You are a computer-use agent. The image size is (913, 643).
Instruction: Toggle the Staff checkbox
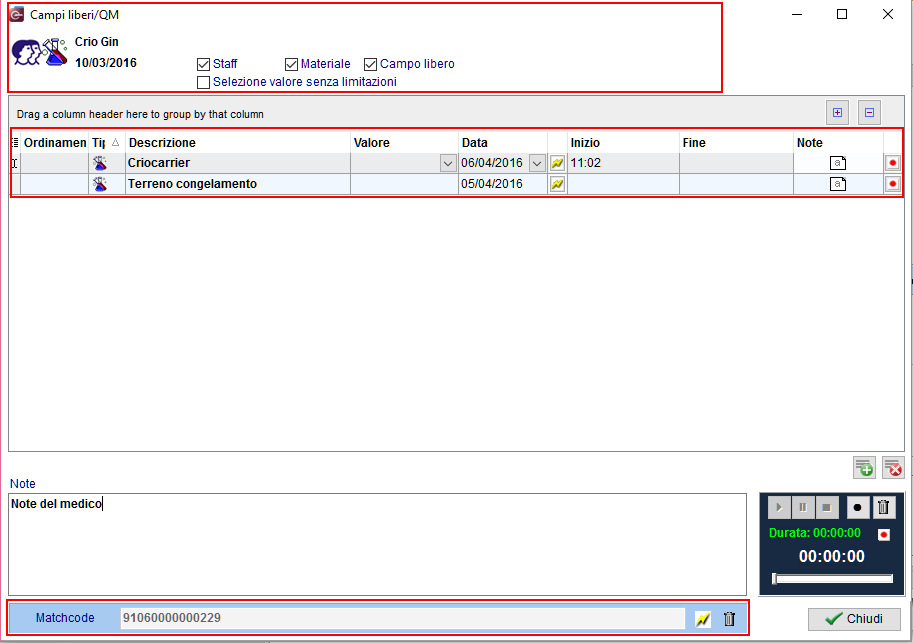203,64
